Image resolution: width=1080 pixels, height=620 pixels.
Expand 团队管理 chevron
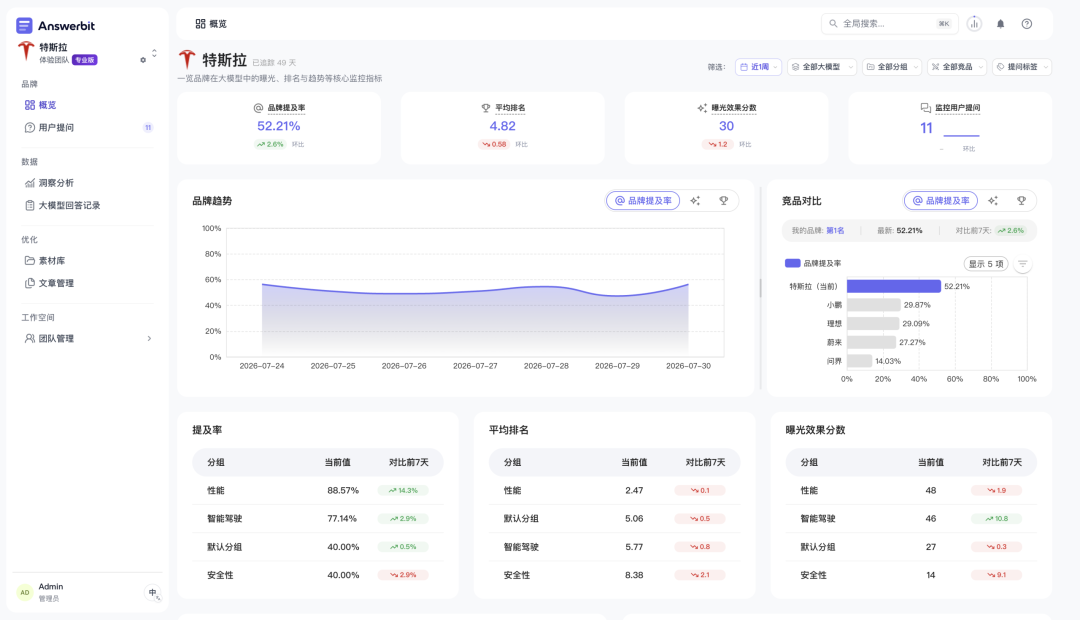[149, 338]
